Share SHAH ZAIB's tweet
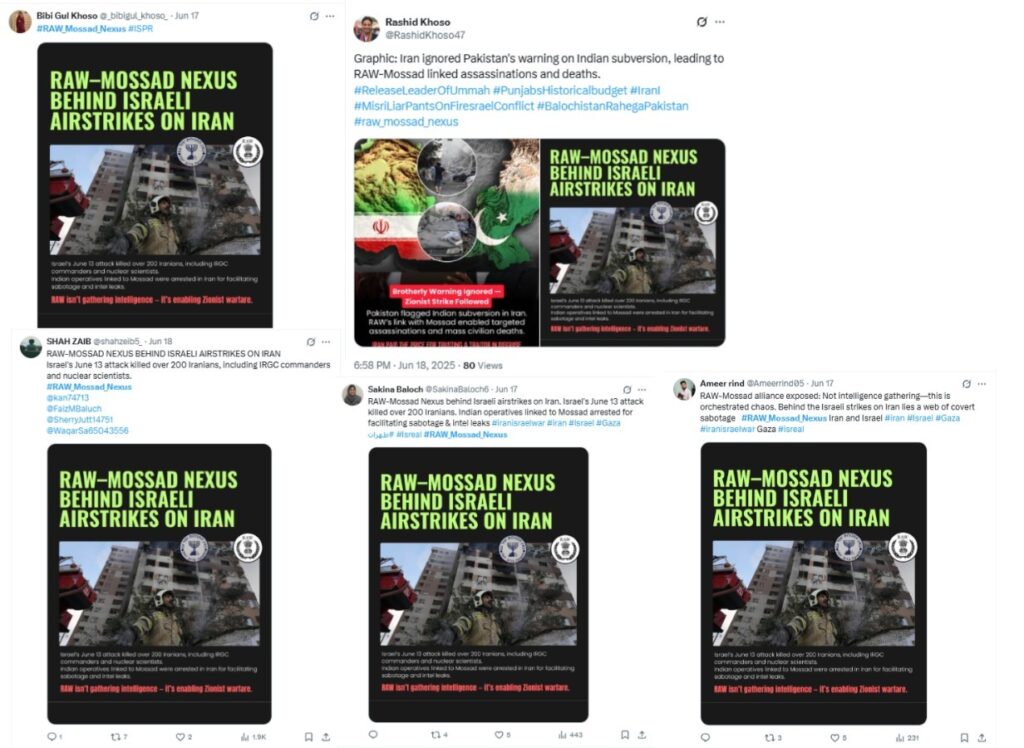The height and width of the screenshot is (748, 1024). tap(326, 737)
